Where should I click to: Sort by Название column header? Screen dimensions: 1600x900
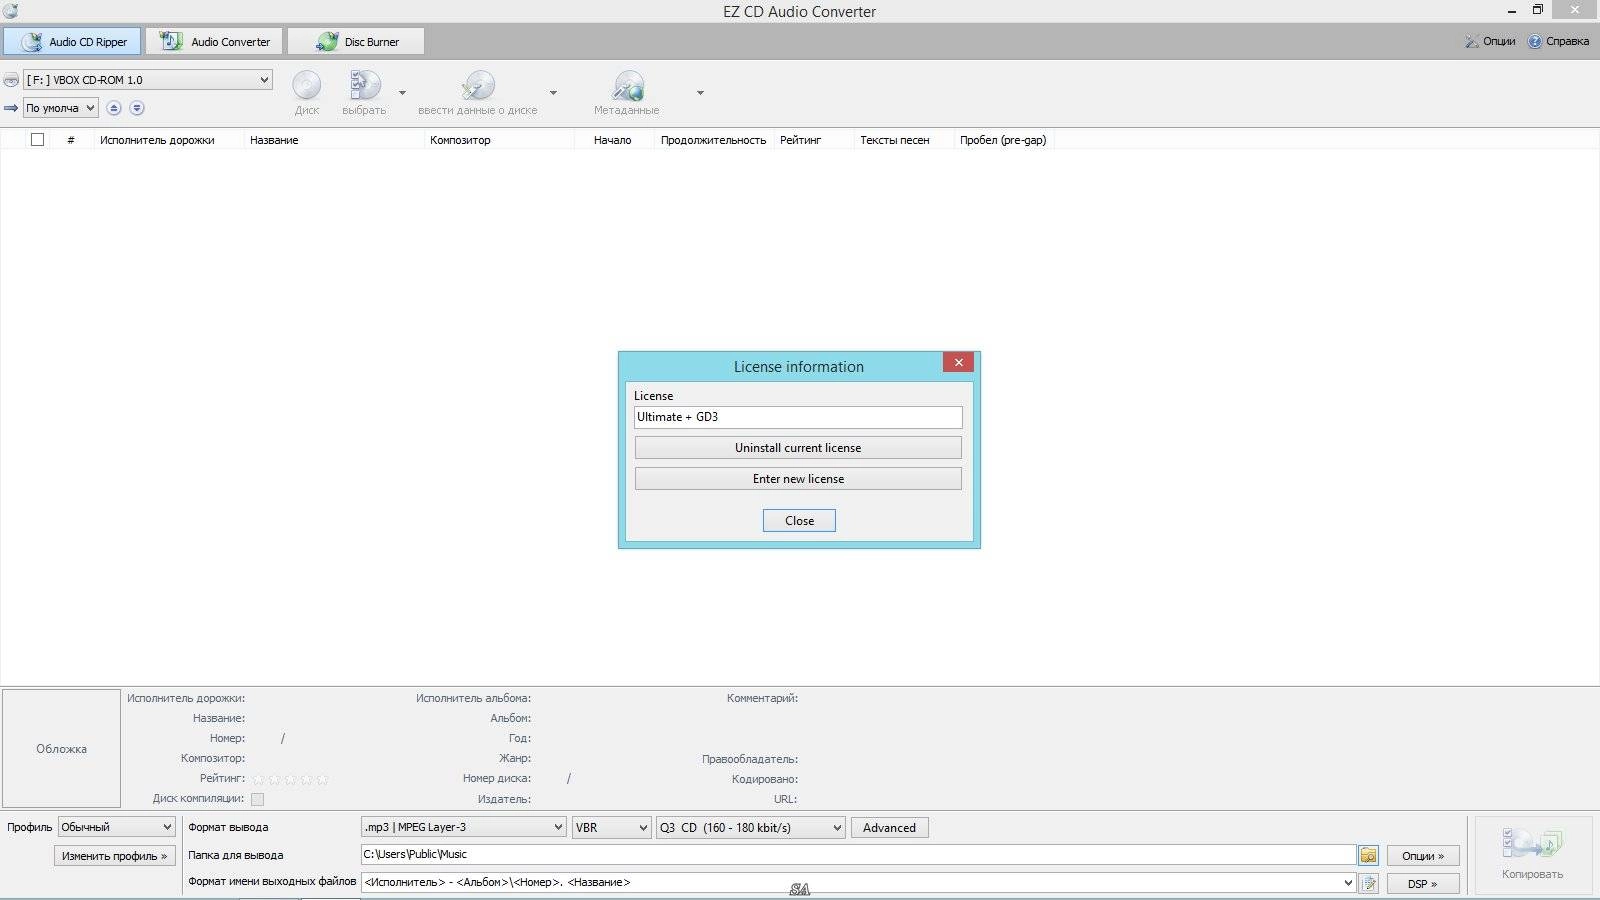click(x=335, y=140)
